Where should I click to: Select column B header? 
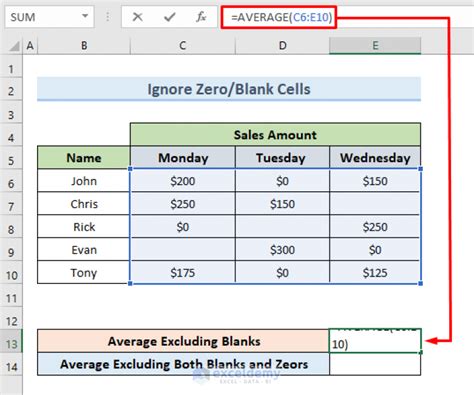84,46
